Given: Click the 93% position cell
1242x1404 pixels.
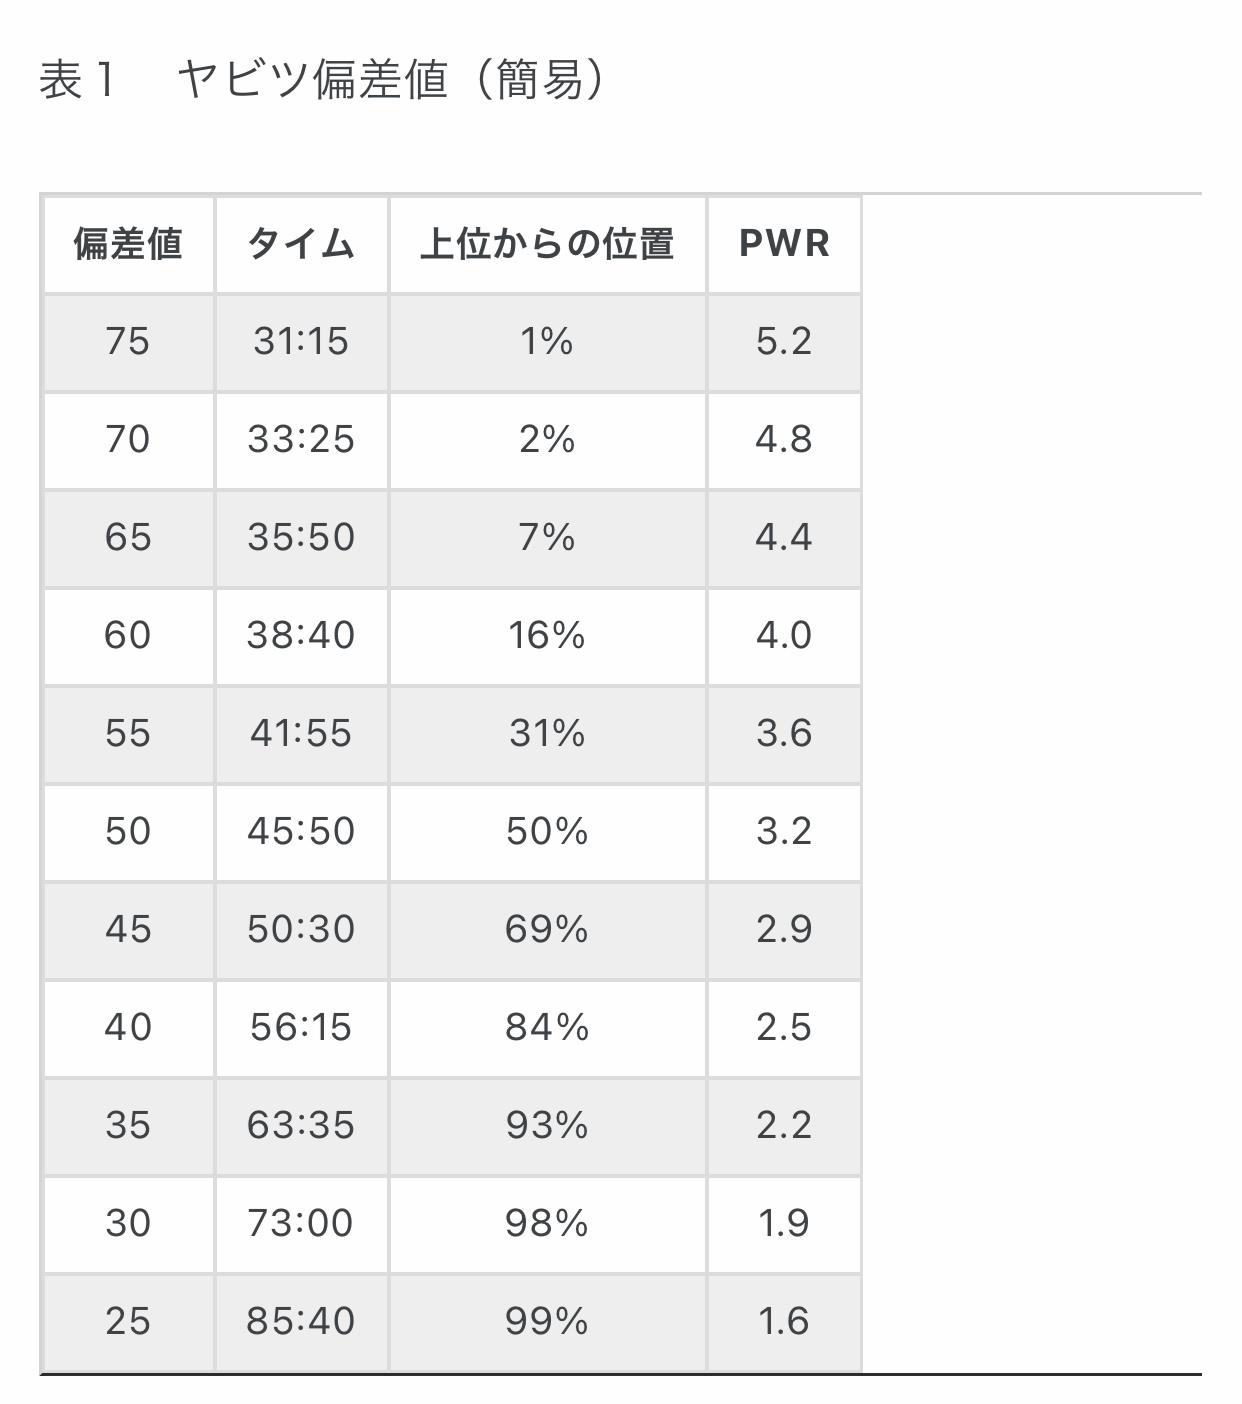Looking at the screenshot, I should click(547, 1126).
